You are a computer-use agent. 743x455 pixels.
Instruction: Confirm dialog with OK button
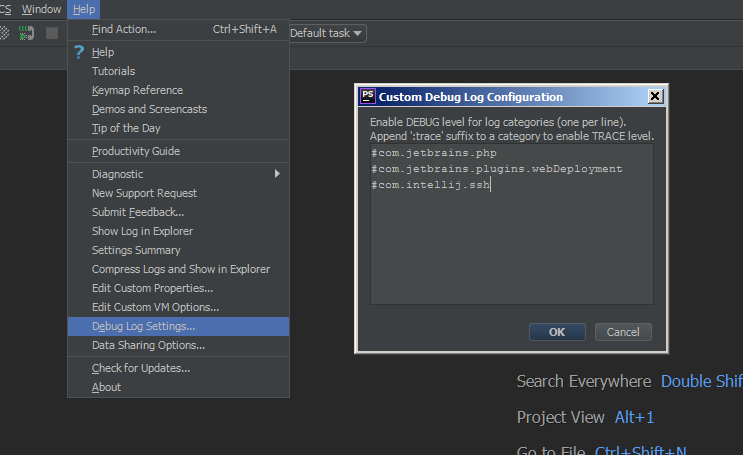pos(557,332)
